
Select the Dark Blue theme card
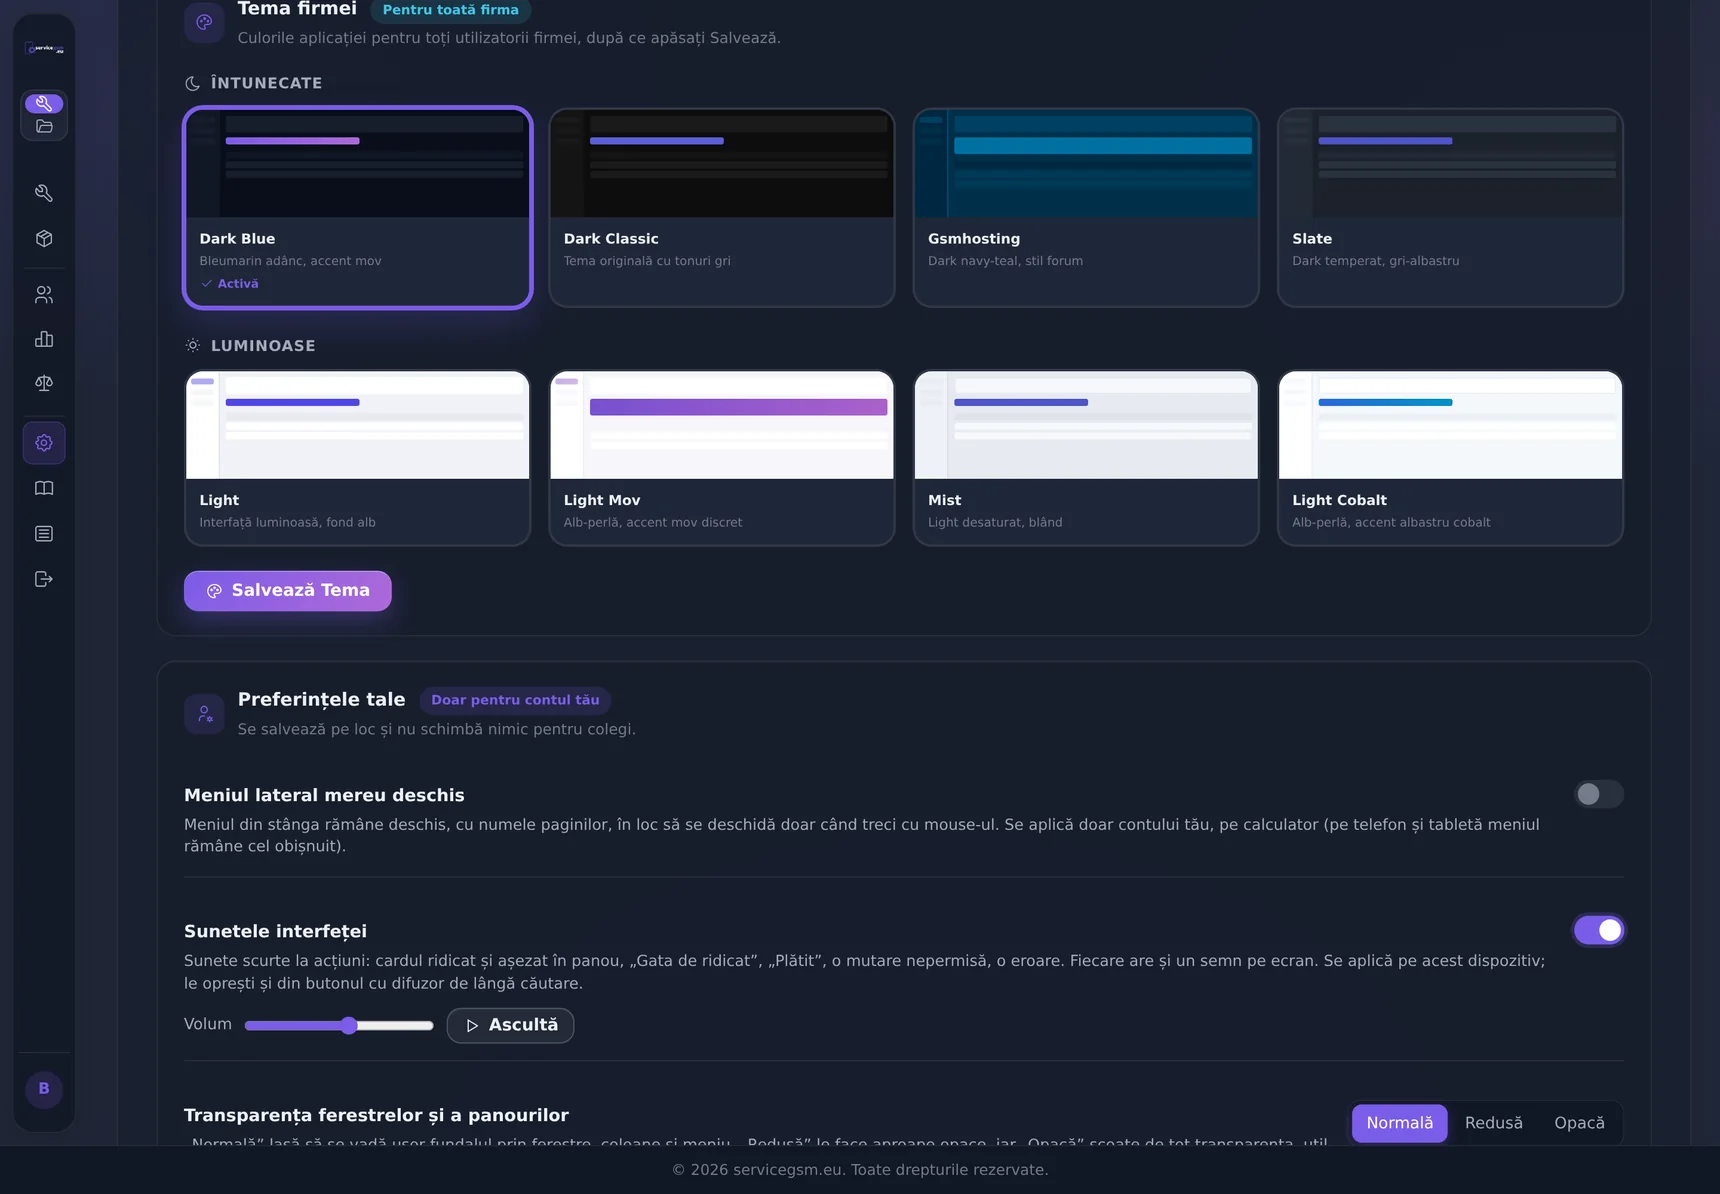358,208
